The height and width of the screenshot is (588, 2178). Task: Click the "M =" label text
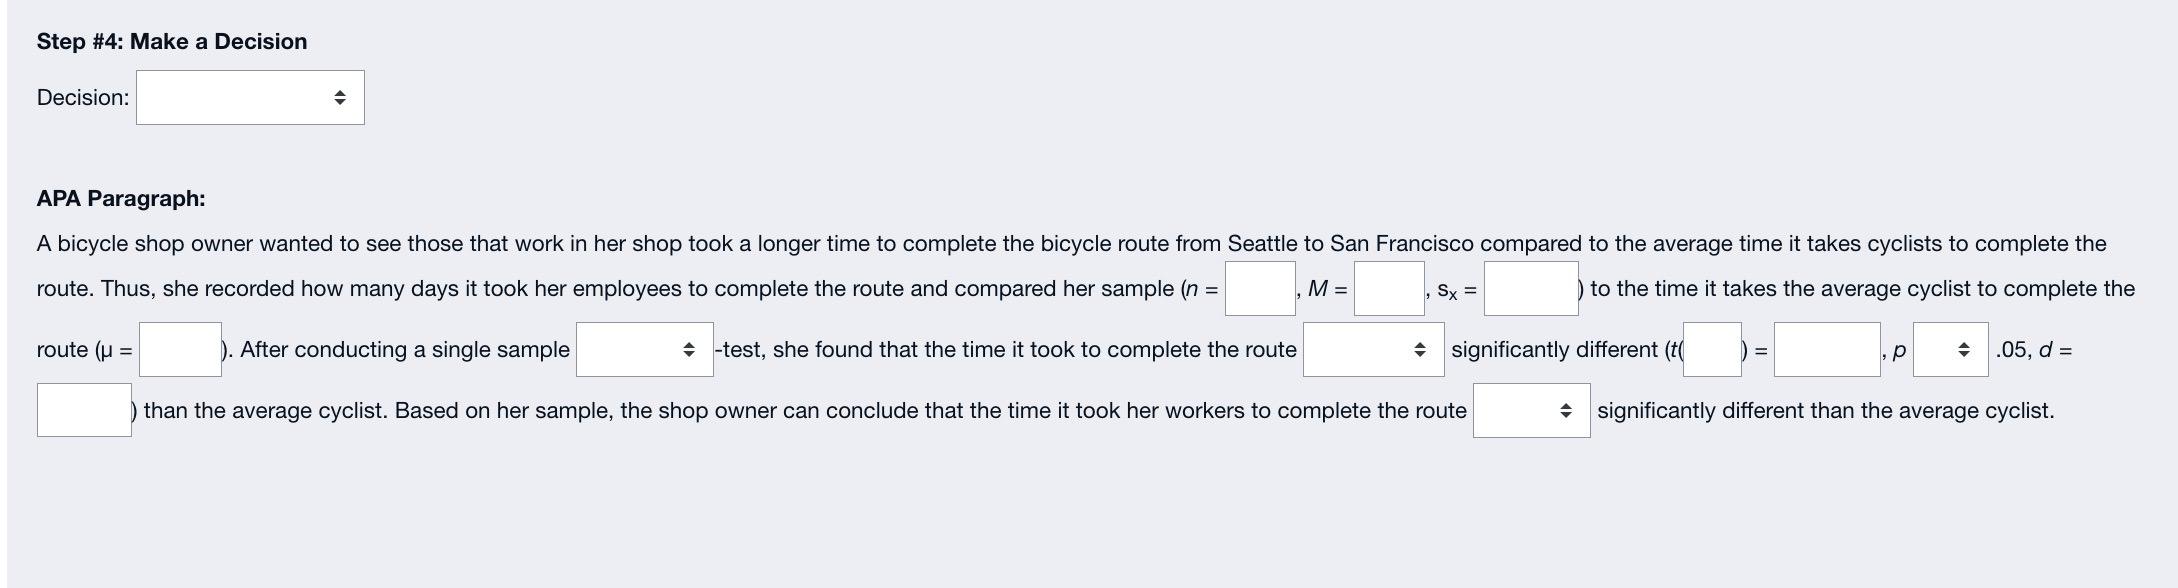(1327, 289)
